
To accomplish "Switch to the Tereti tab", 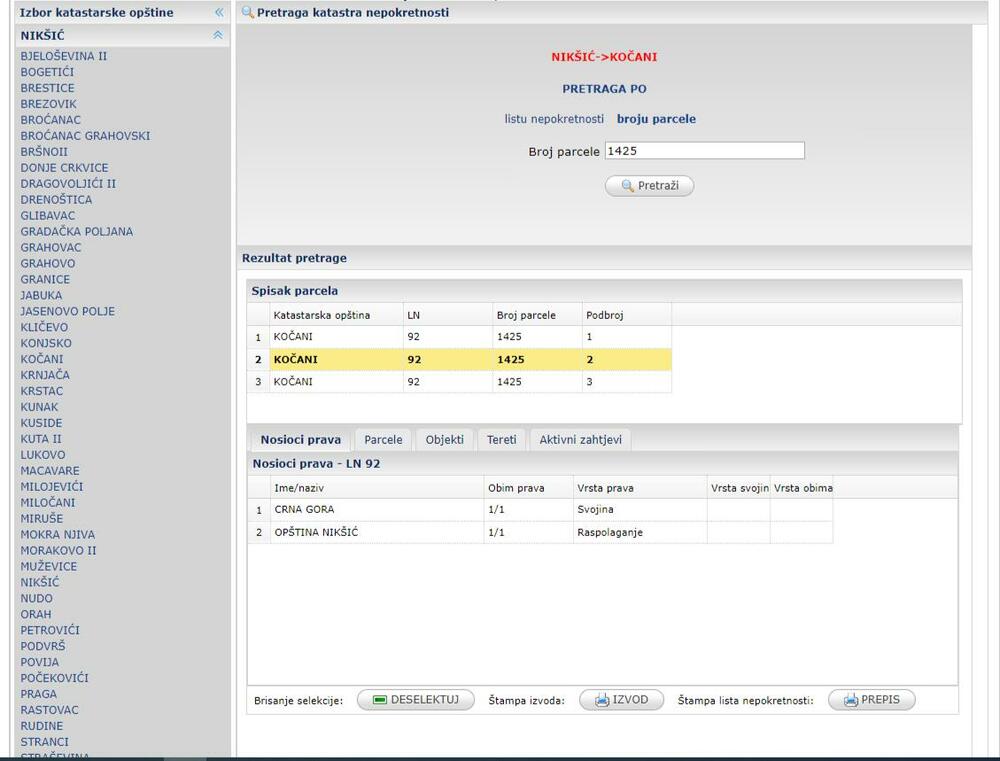I will 502,440.
